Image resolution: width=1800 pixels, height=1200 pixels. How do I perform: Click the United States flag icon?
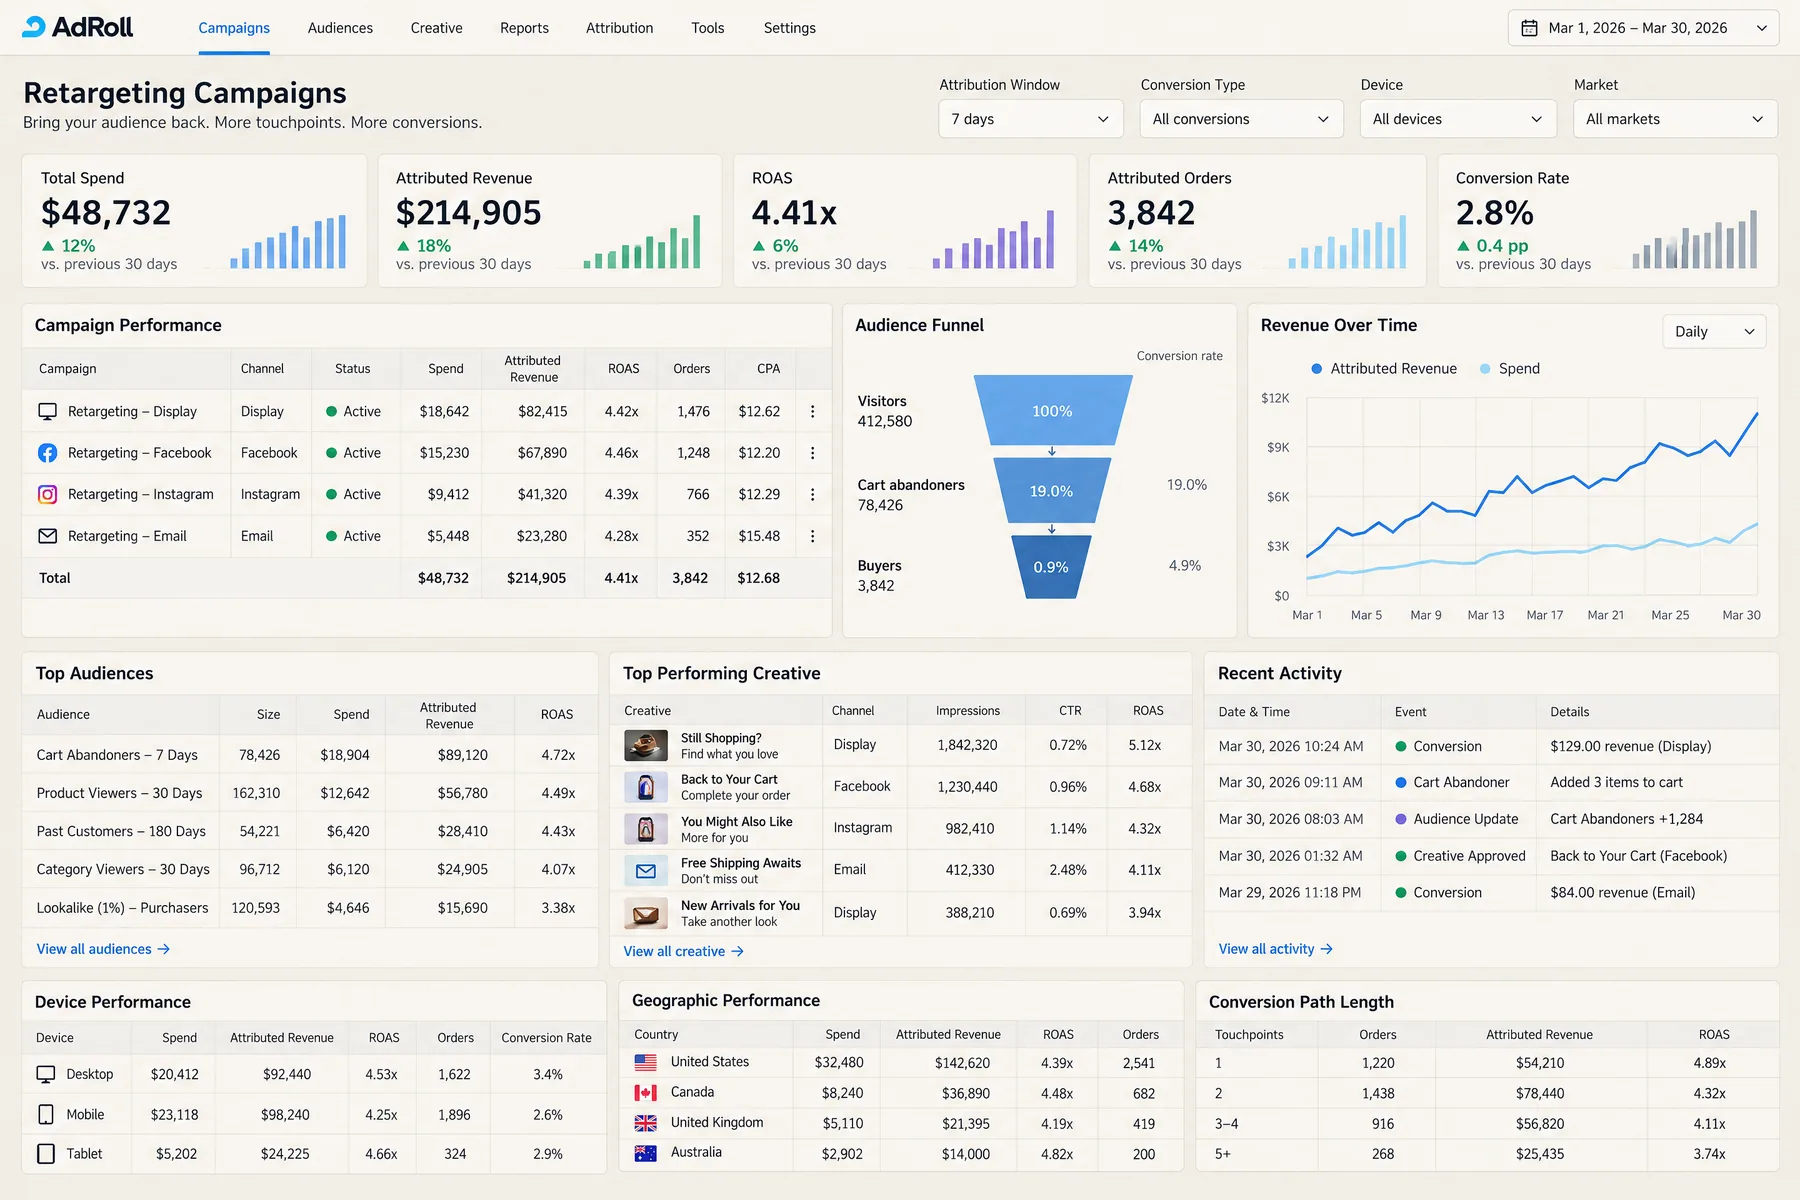pos(646,1062)
